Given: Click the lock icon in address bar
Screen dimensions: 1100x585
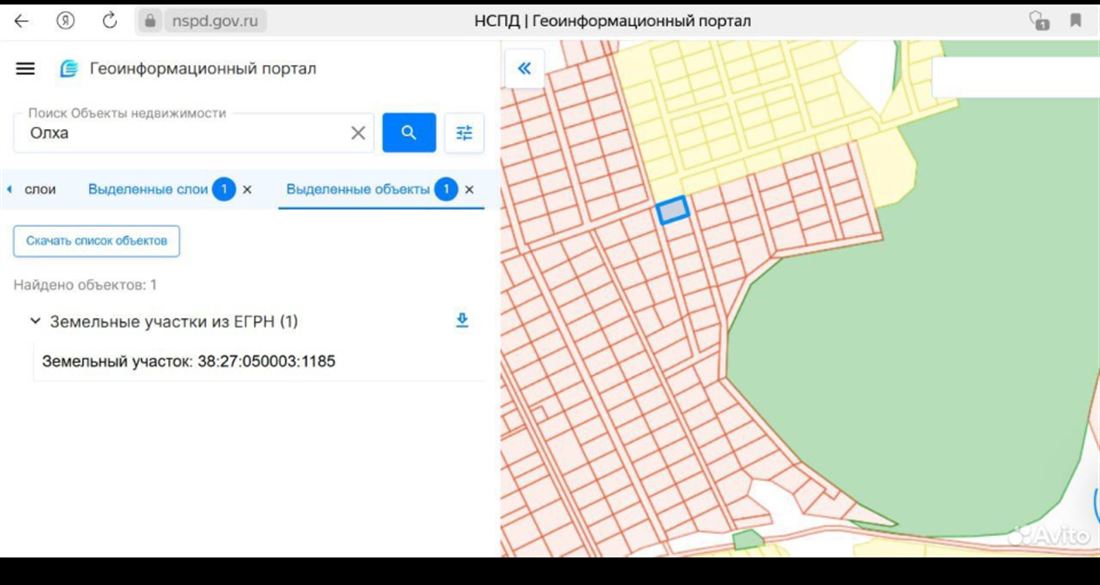Looking at the screenshot, I should click(149, 21).
